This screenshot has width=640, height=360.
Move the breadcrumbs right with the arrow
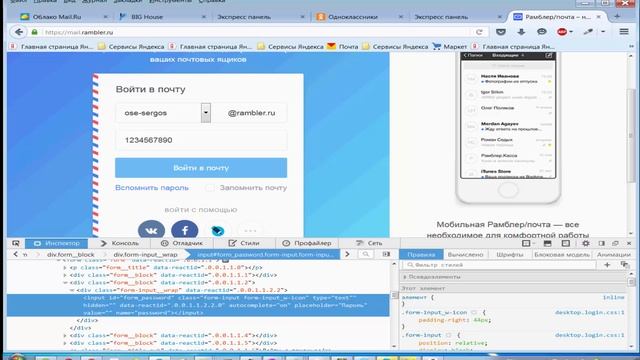click(347, 254)
